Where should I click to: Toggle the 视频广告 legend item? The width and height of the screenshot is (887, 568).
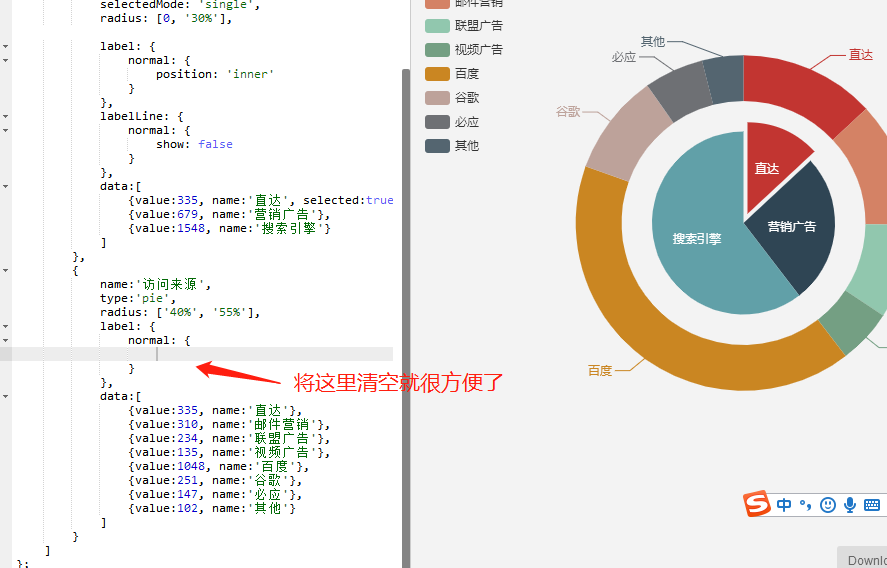[x=464, y=50]
